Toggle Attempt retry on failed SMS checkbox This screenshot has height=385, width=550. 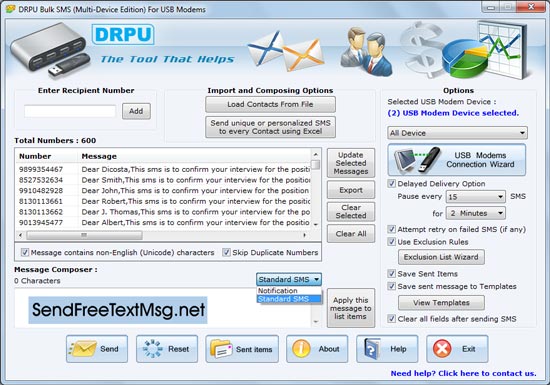pyautogui.click(x=391, y=229)
